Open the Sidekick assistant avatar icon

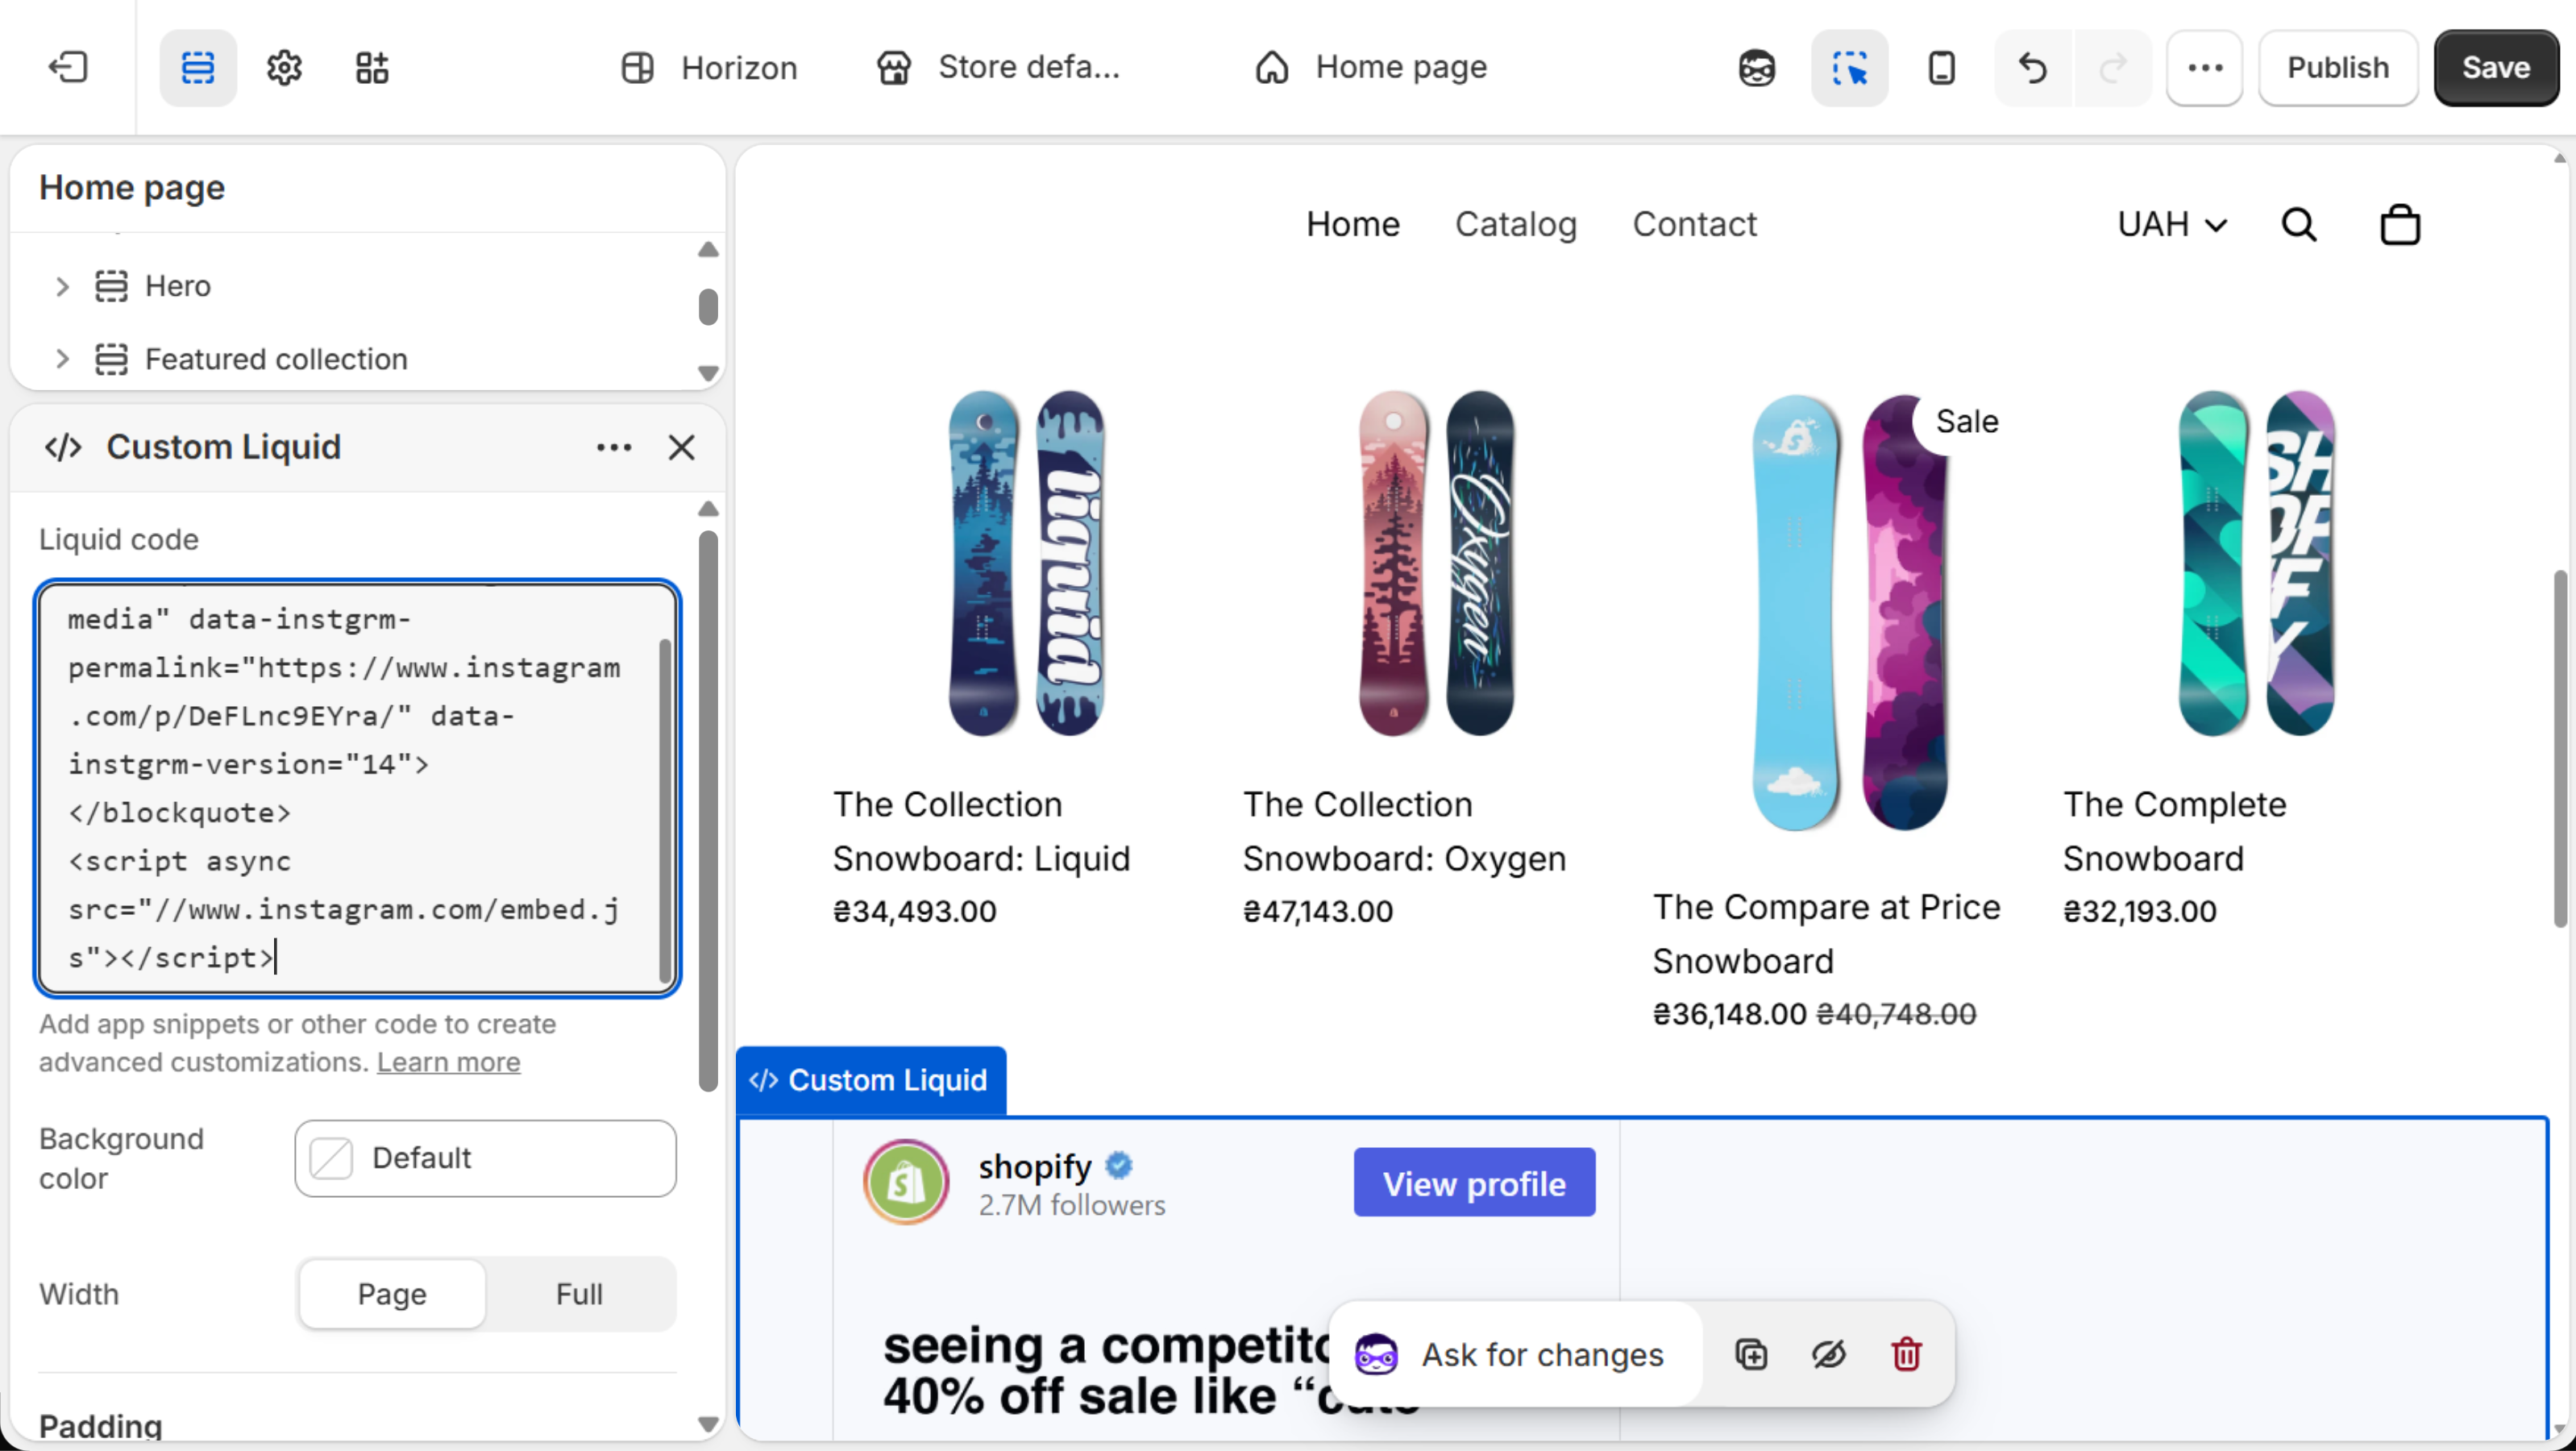[1757, 67]
